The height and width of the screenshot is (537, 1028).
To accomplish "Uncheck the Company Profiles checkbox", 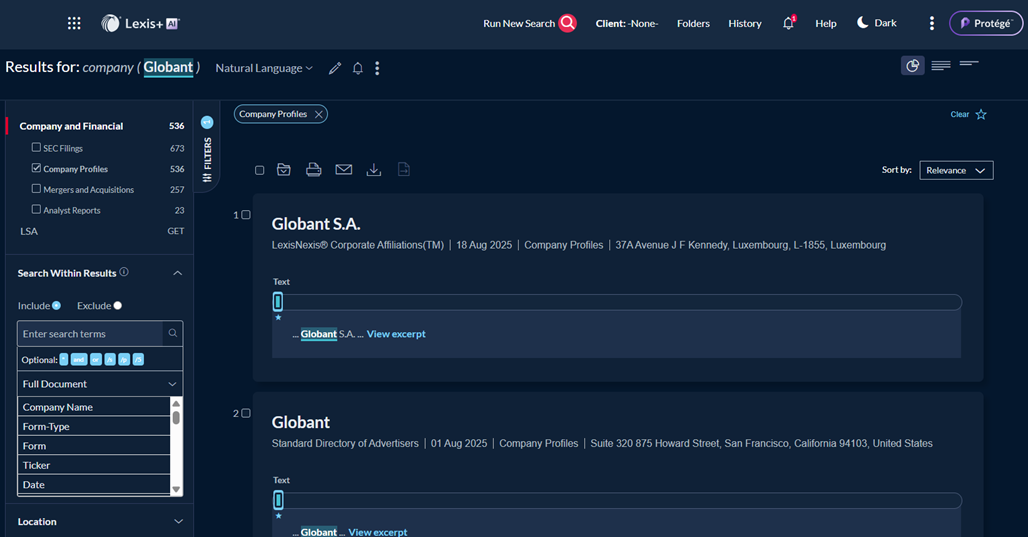I will 37,169.
